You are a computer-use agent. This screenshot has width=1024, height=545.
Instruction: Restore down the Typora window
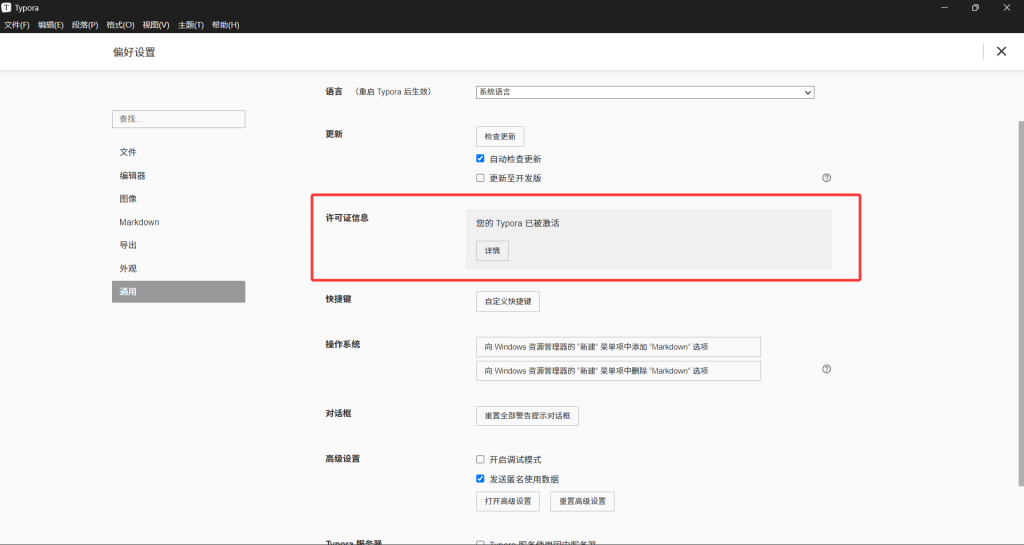975,8
